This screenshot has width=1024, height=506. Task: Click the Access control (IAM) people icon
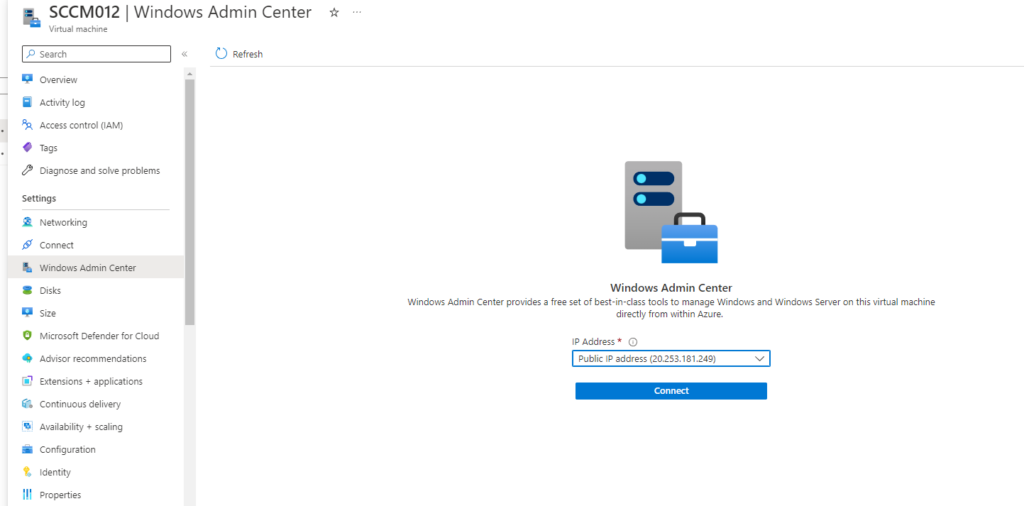[x=27, y=125]
